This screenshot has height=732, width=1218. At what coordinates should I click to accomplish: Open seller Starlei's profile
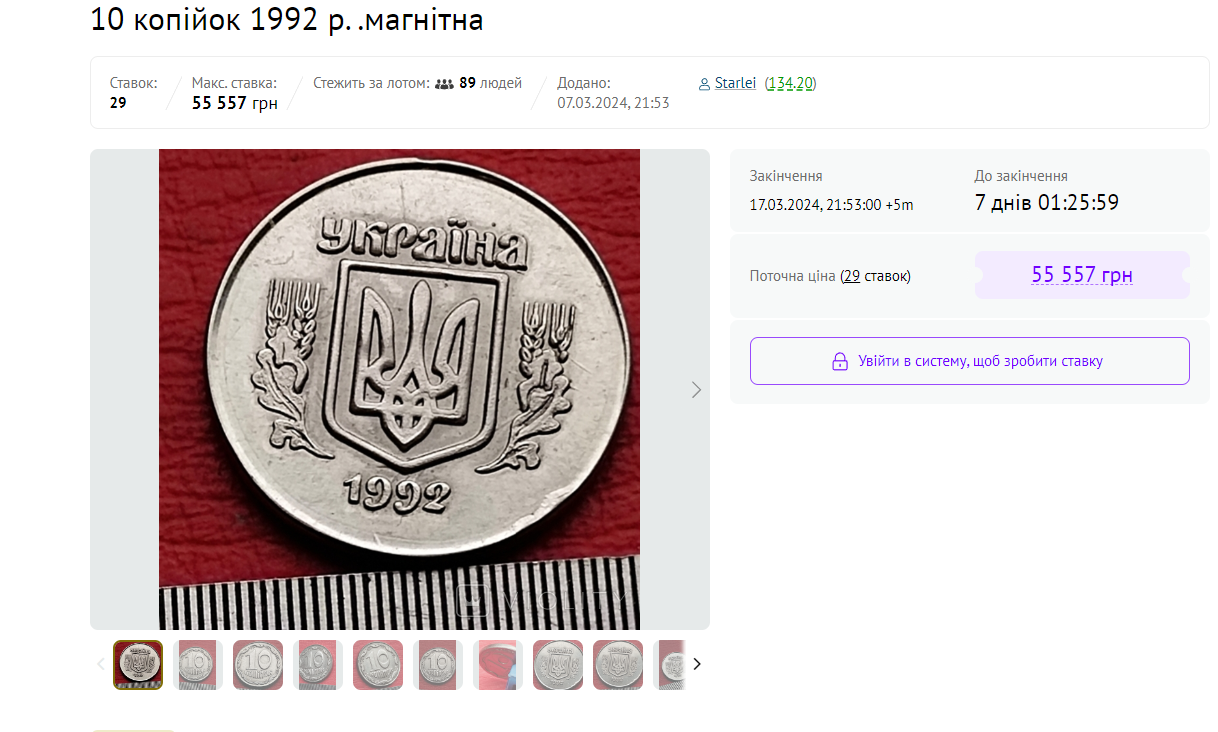pyautogui.click(x=735, y=83)
